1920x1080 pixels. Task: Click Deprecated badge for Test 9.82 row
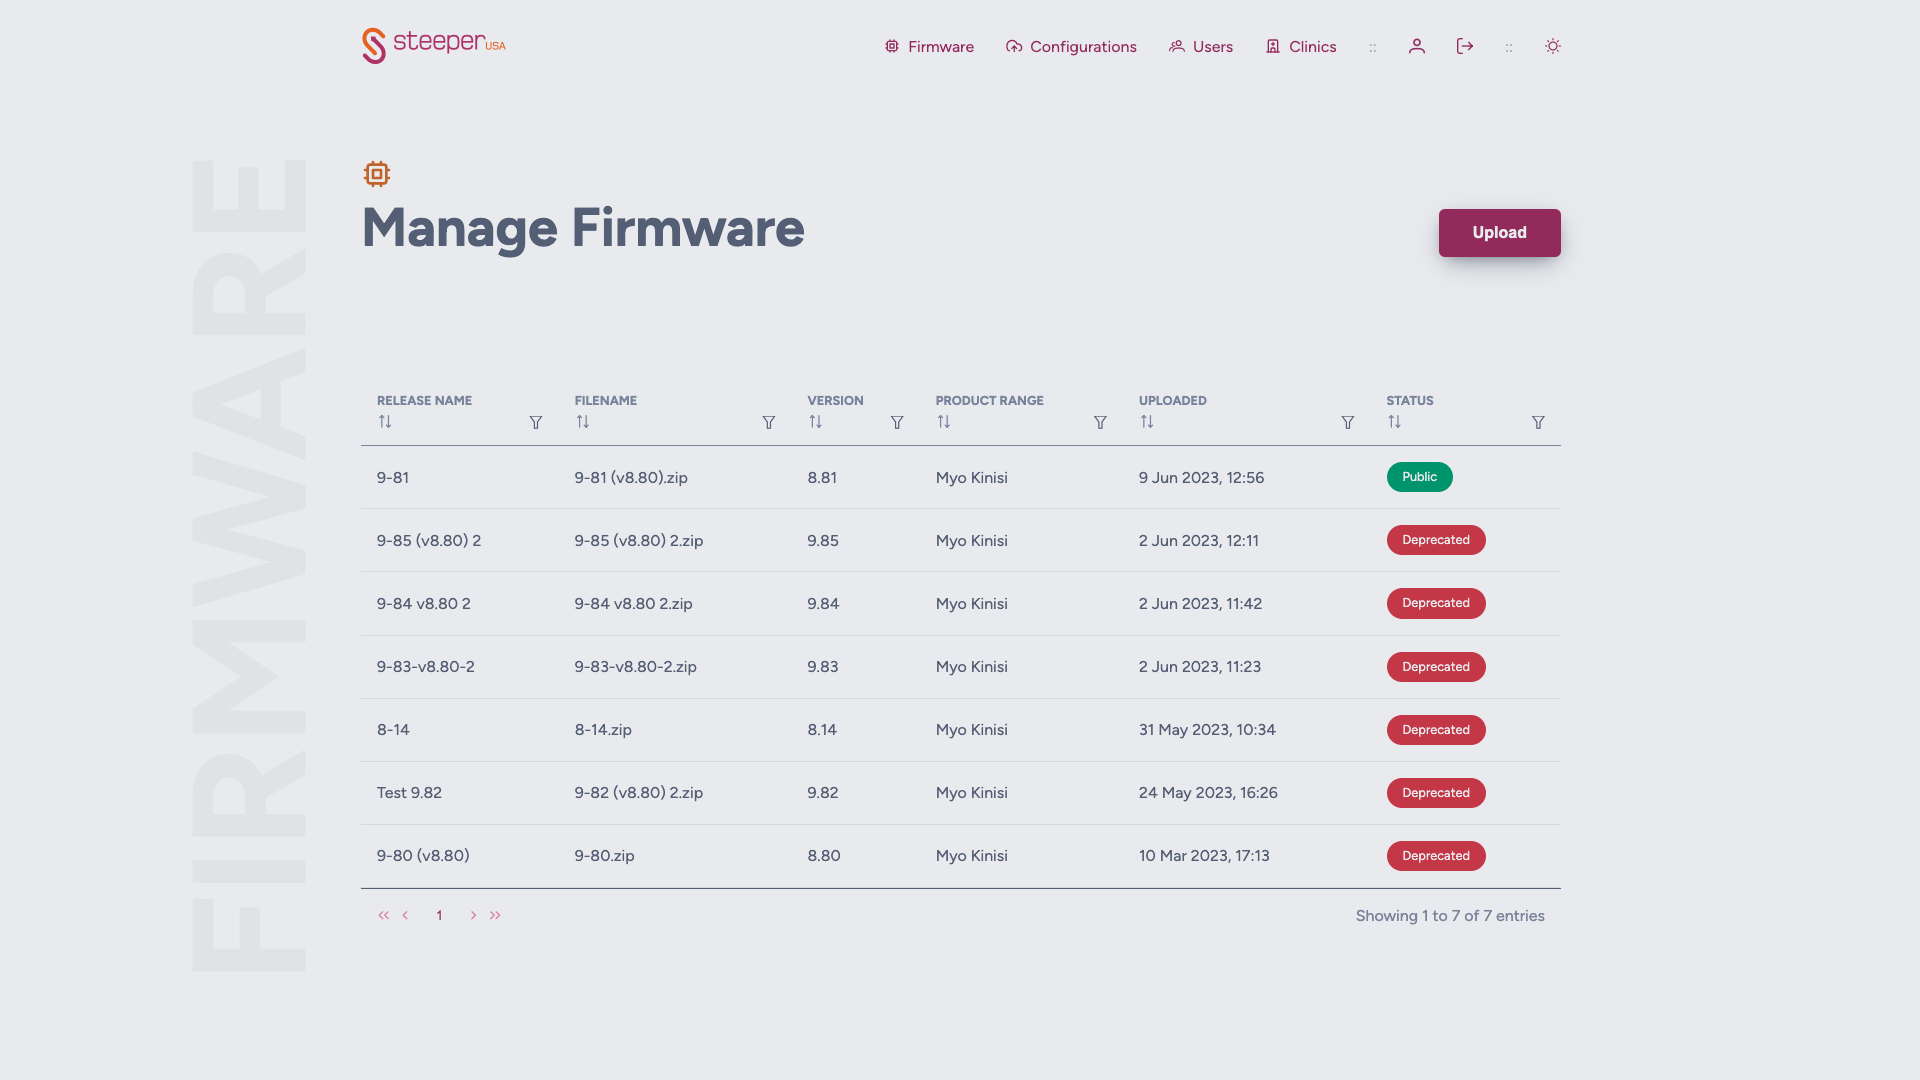tap(1436, 793)
